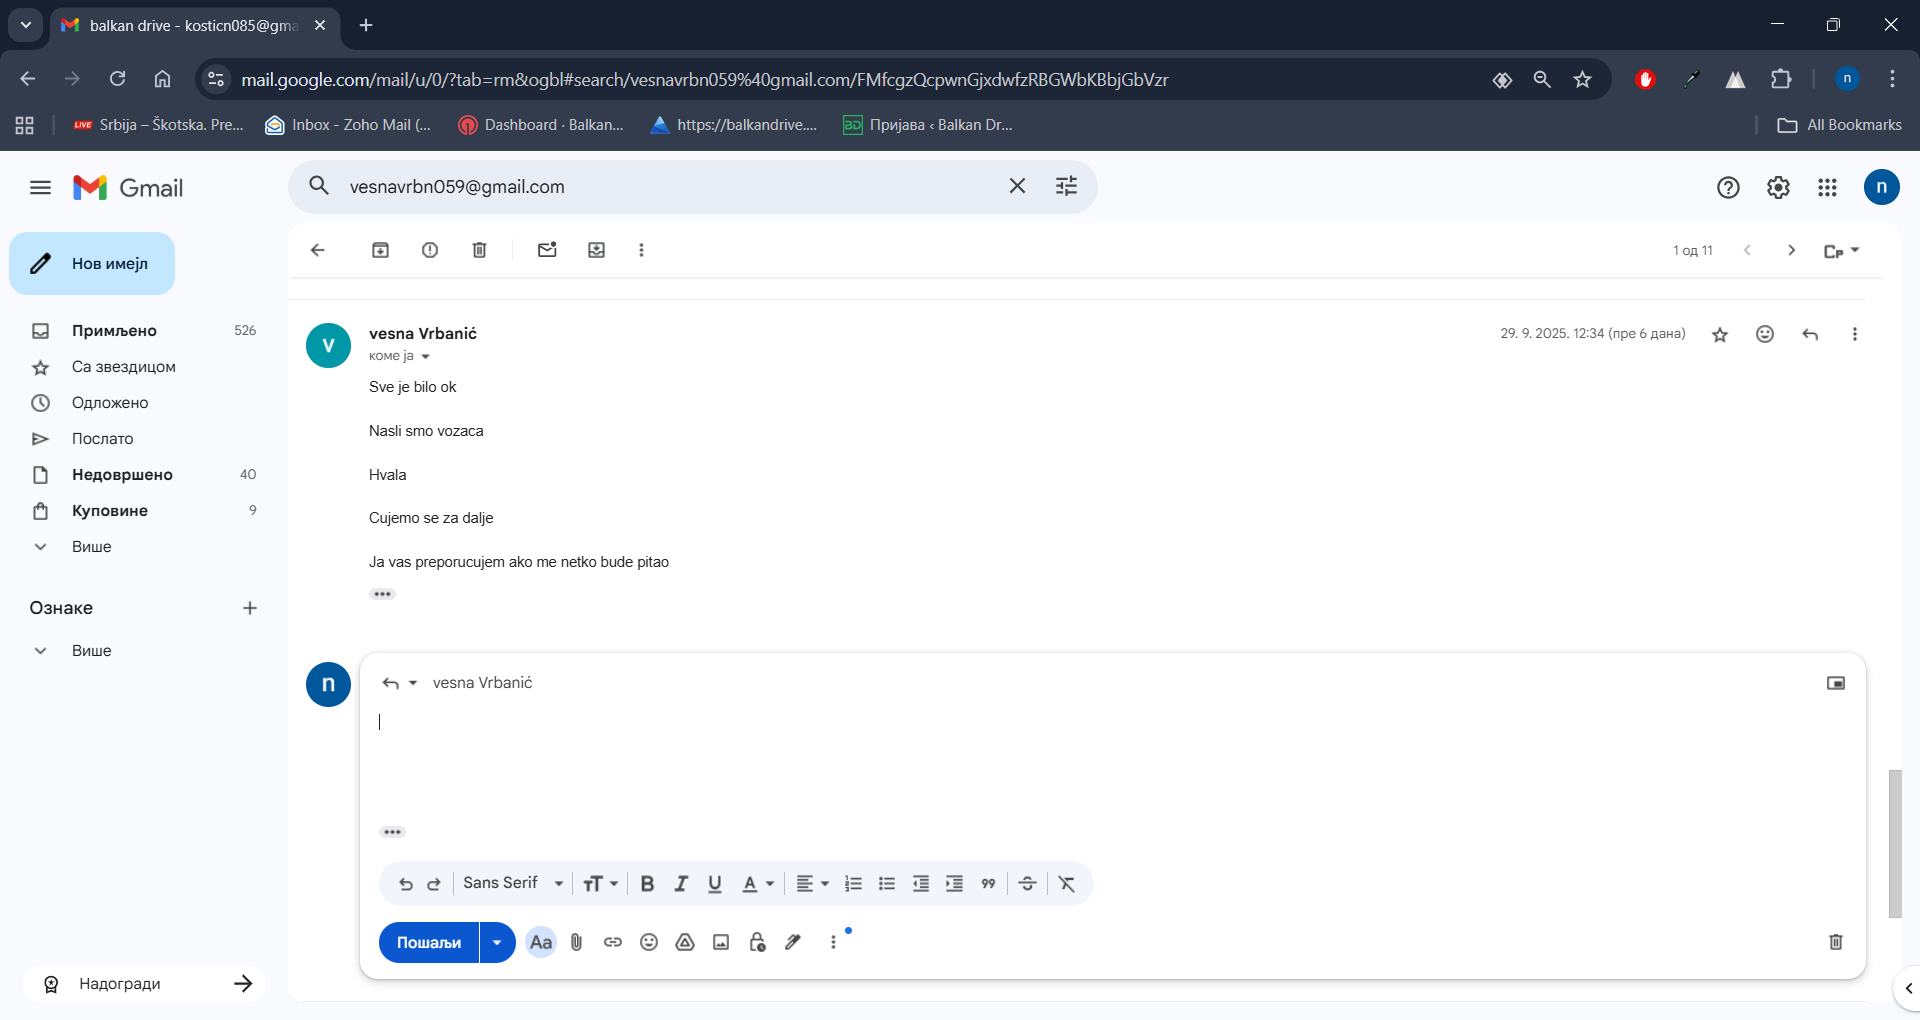
Task: Open Примљено inbox folder
Action: click(114, 331)
